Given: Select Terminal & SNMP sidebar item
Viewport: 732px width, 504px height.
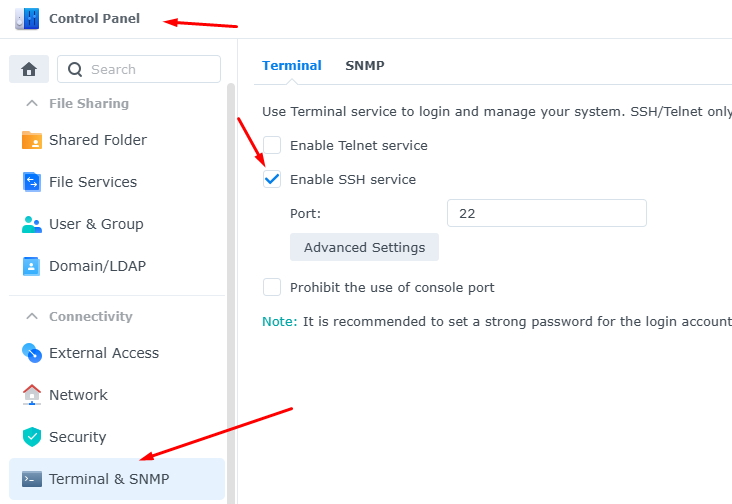Looking at the screenshot, I should click(117, 479).
